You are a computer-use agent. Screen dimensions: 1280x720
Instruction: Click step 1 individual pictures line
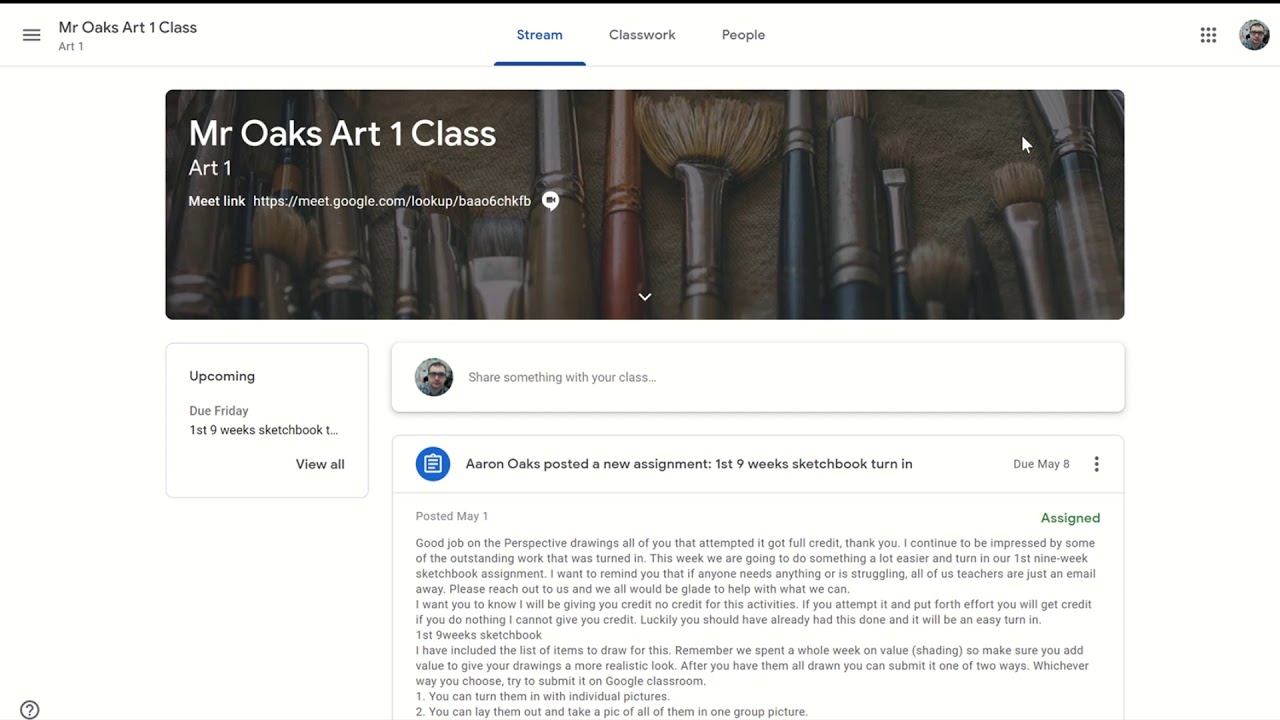pos(543,696)
